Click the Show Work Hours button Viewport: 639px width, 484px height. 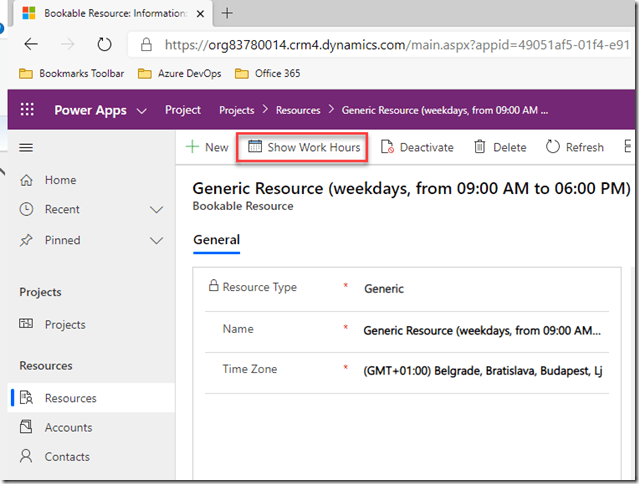(303, 147)
